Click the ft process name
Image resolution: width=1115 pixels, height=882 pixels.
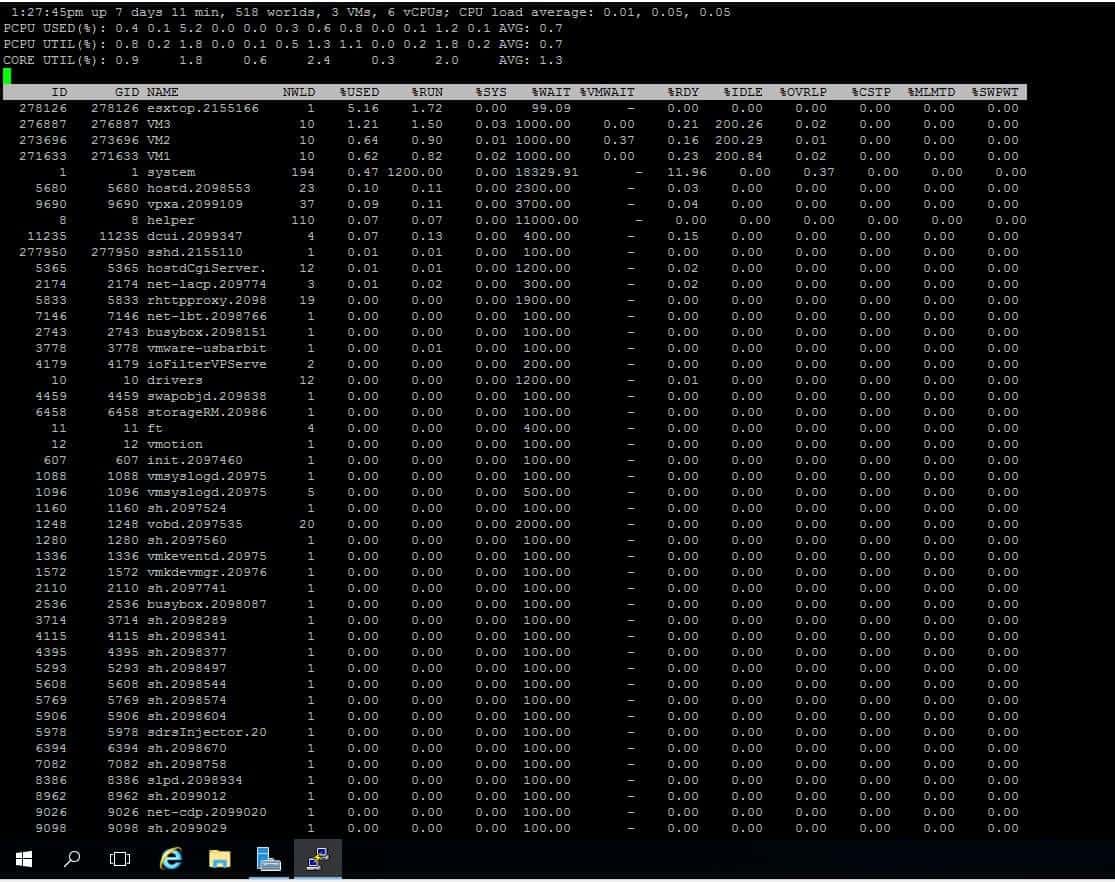(154, 428)
